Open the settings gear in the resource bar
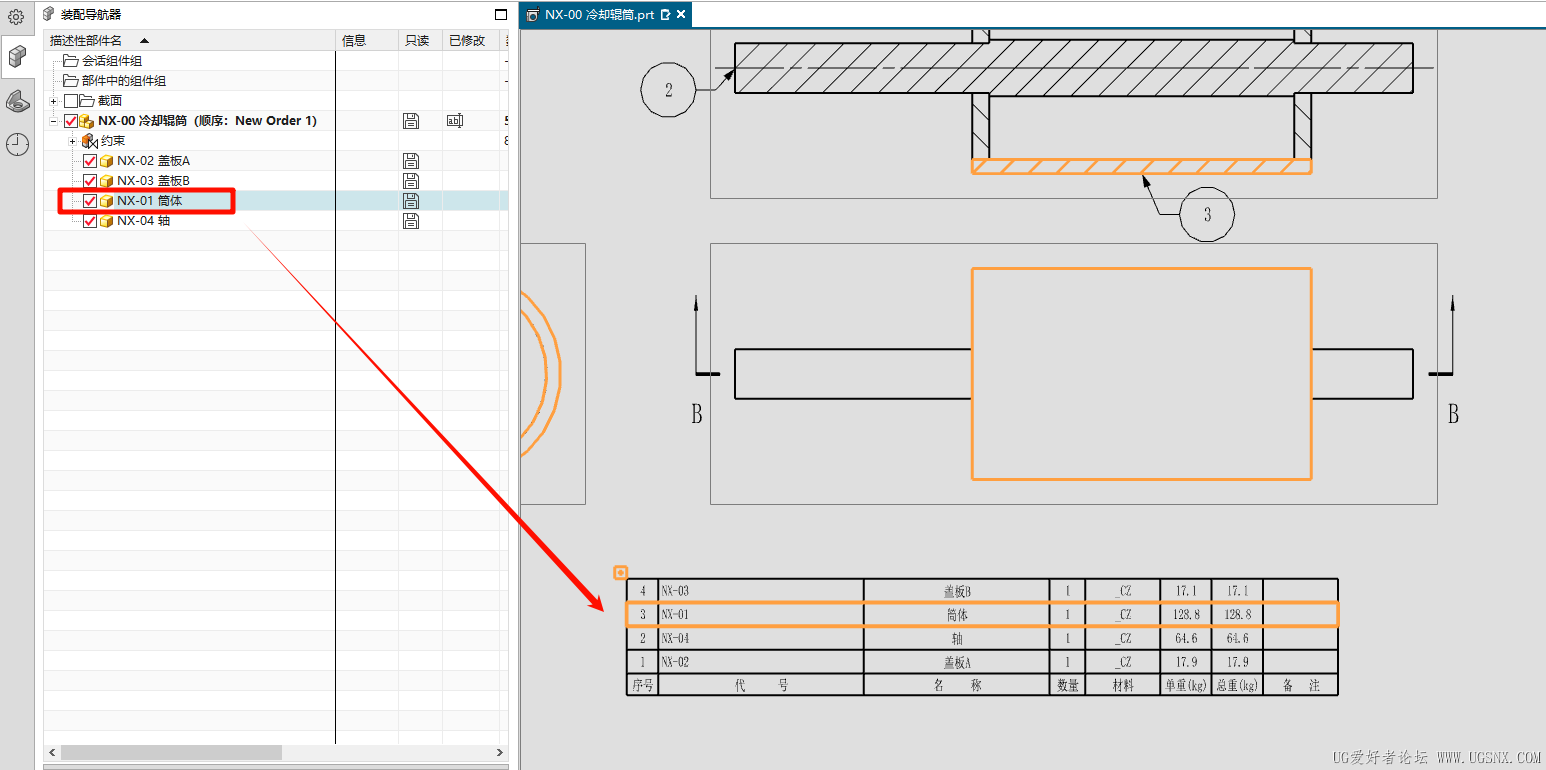This screenshot has height=770, width=1546. (x=16, y=16)
